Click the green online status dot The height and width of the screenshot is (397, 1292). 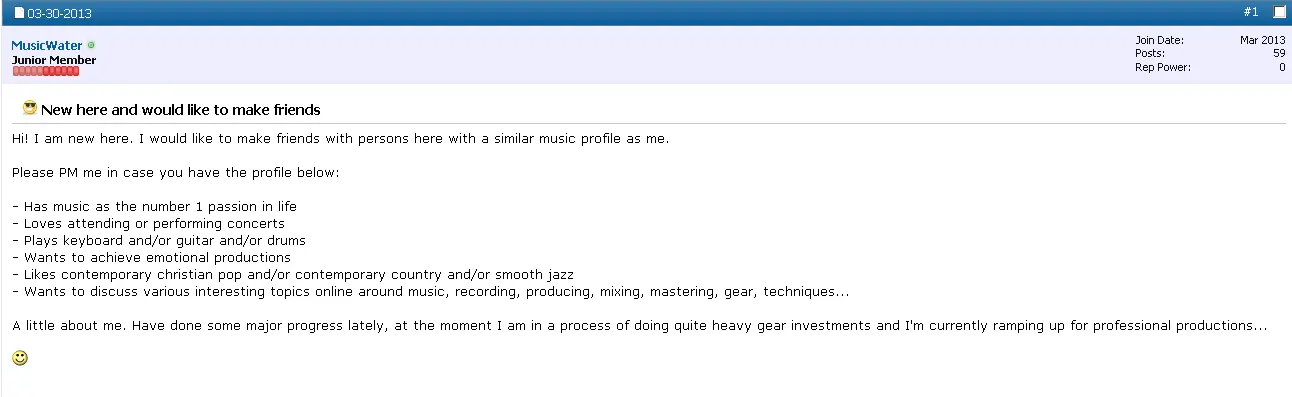(x=91, y=45)
